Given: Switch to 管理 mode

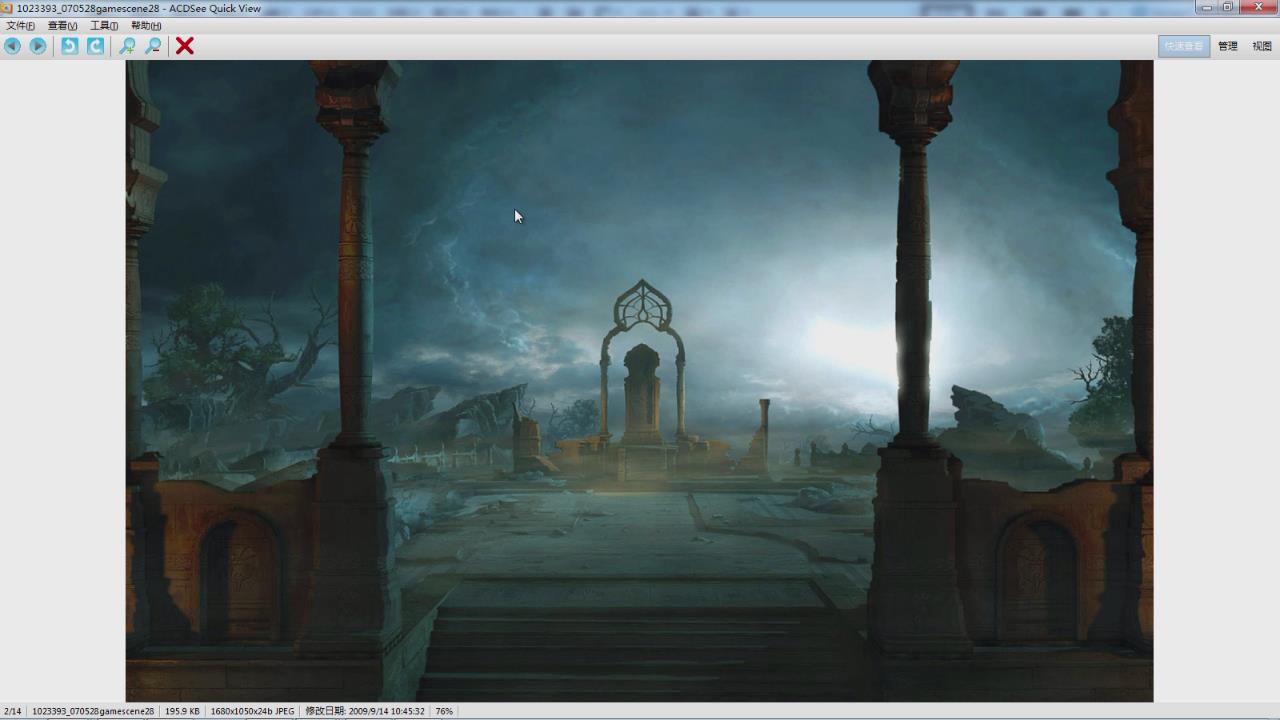Looking at the screenshot, I should tap(1228, 46).
